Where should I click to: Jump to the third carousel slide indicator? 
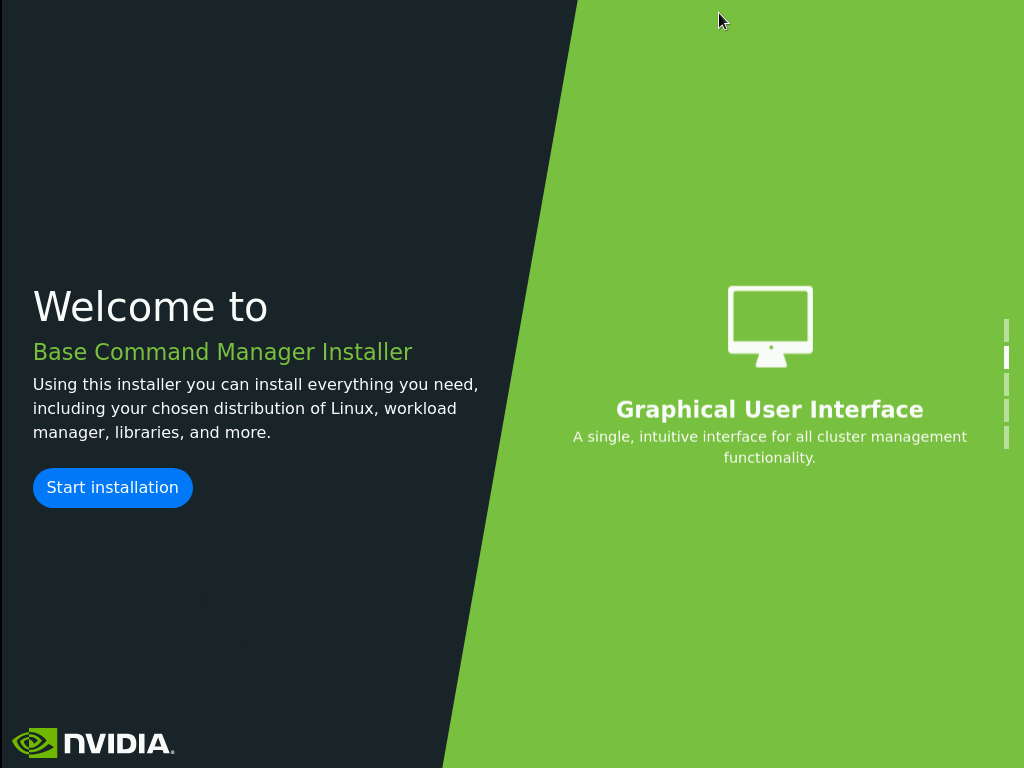click(1006, 385)
